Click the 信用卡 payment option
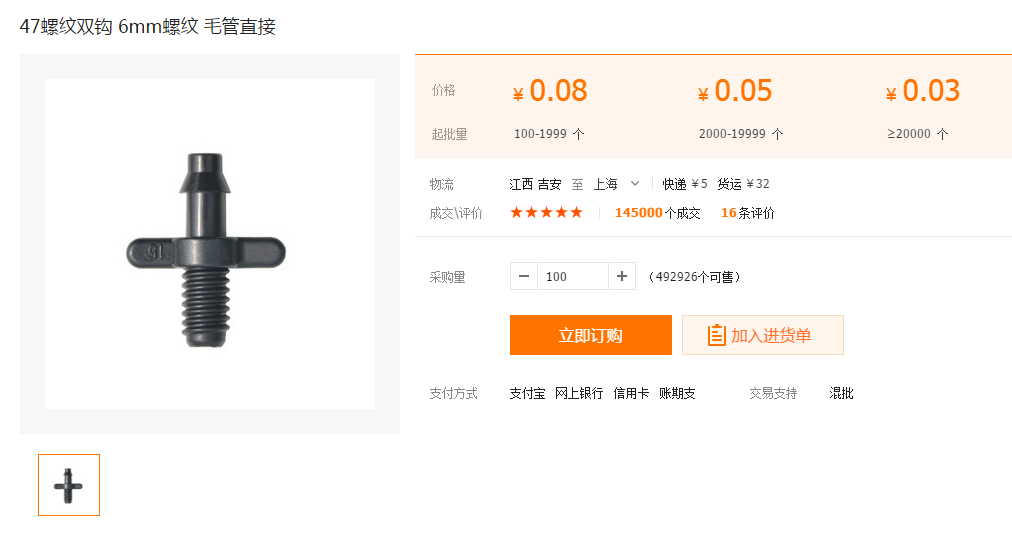1012x541 pixels. coord(631,394)
